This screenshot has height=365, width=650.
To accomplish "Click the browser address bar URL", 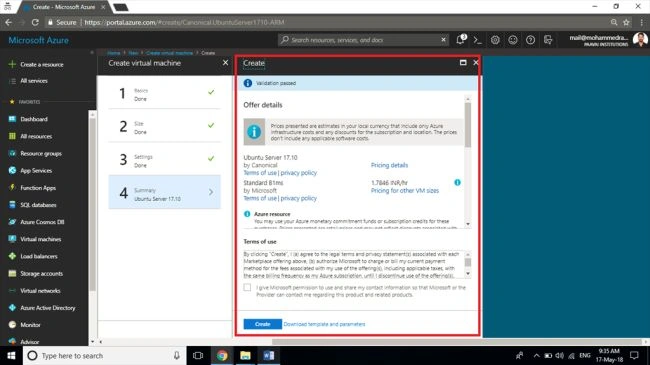I will [184, 22].
